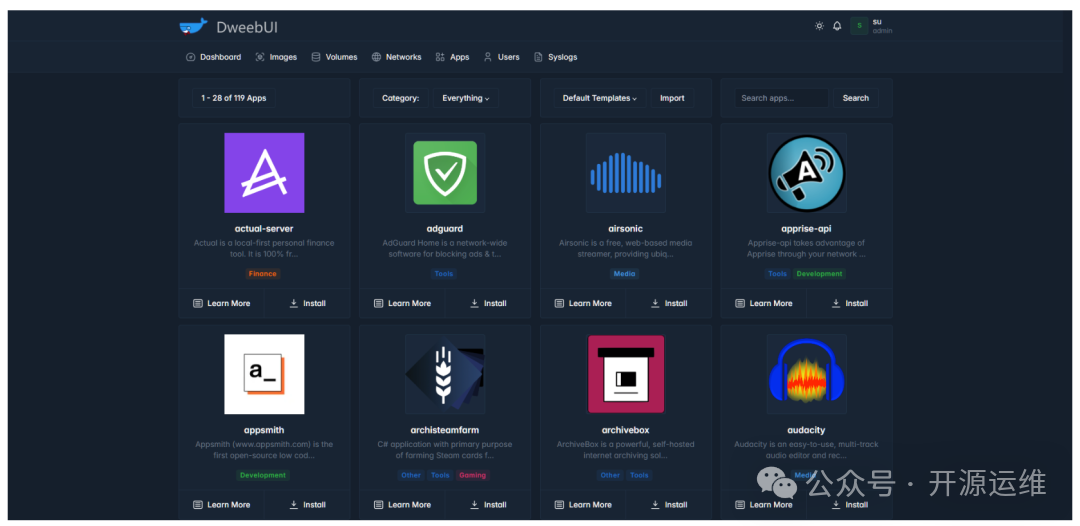Click the Tools tag on apprise-api
This screenshot has height=526, width=1080.
[x=778, y=274]
